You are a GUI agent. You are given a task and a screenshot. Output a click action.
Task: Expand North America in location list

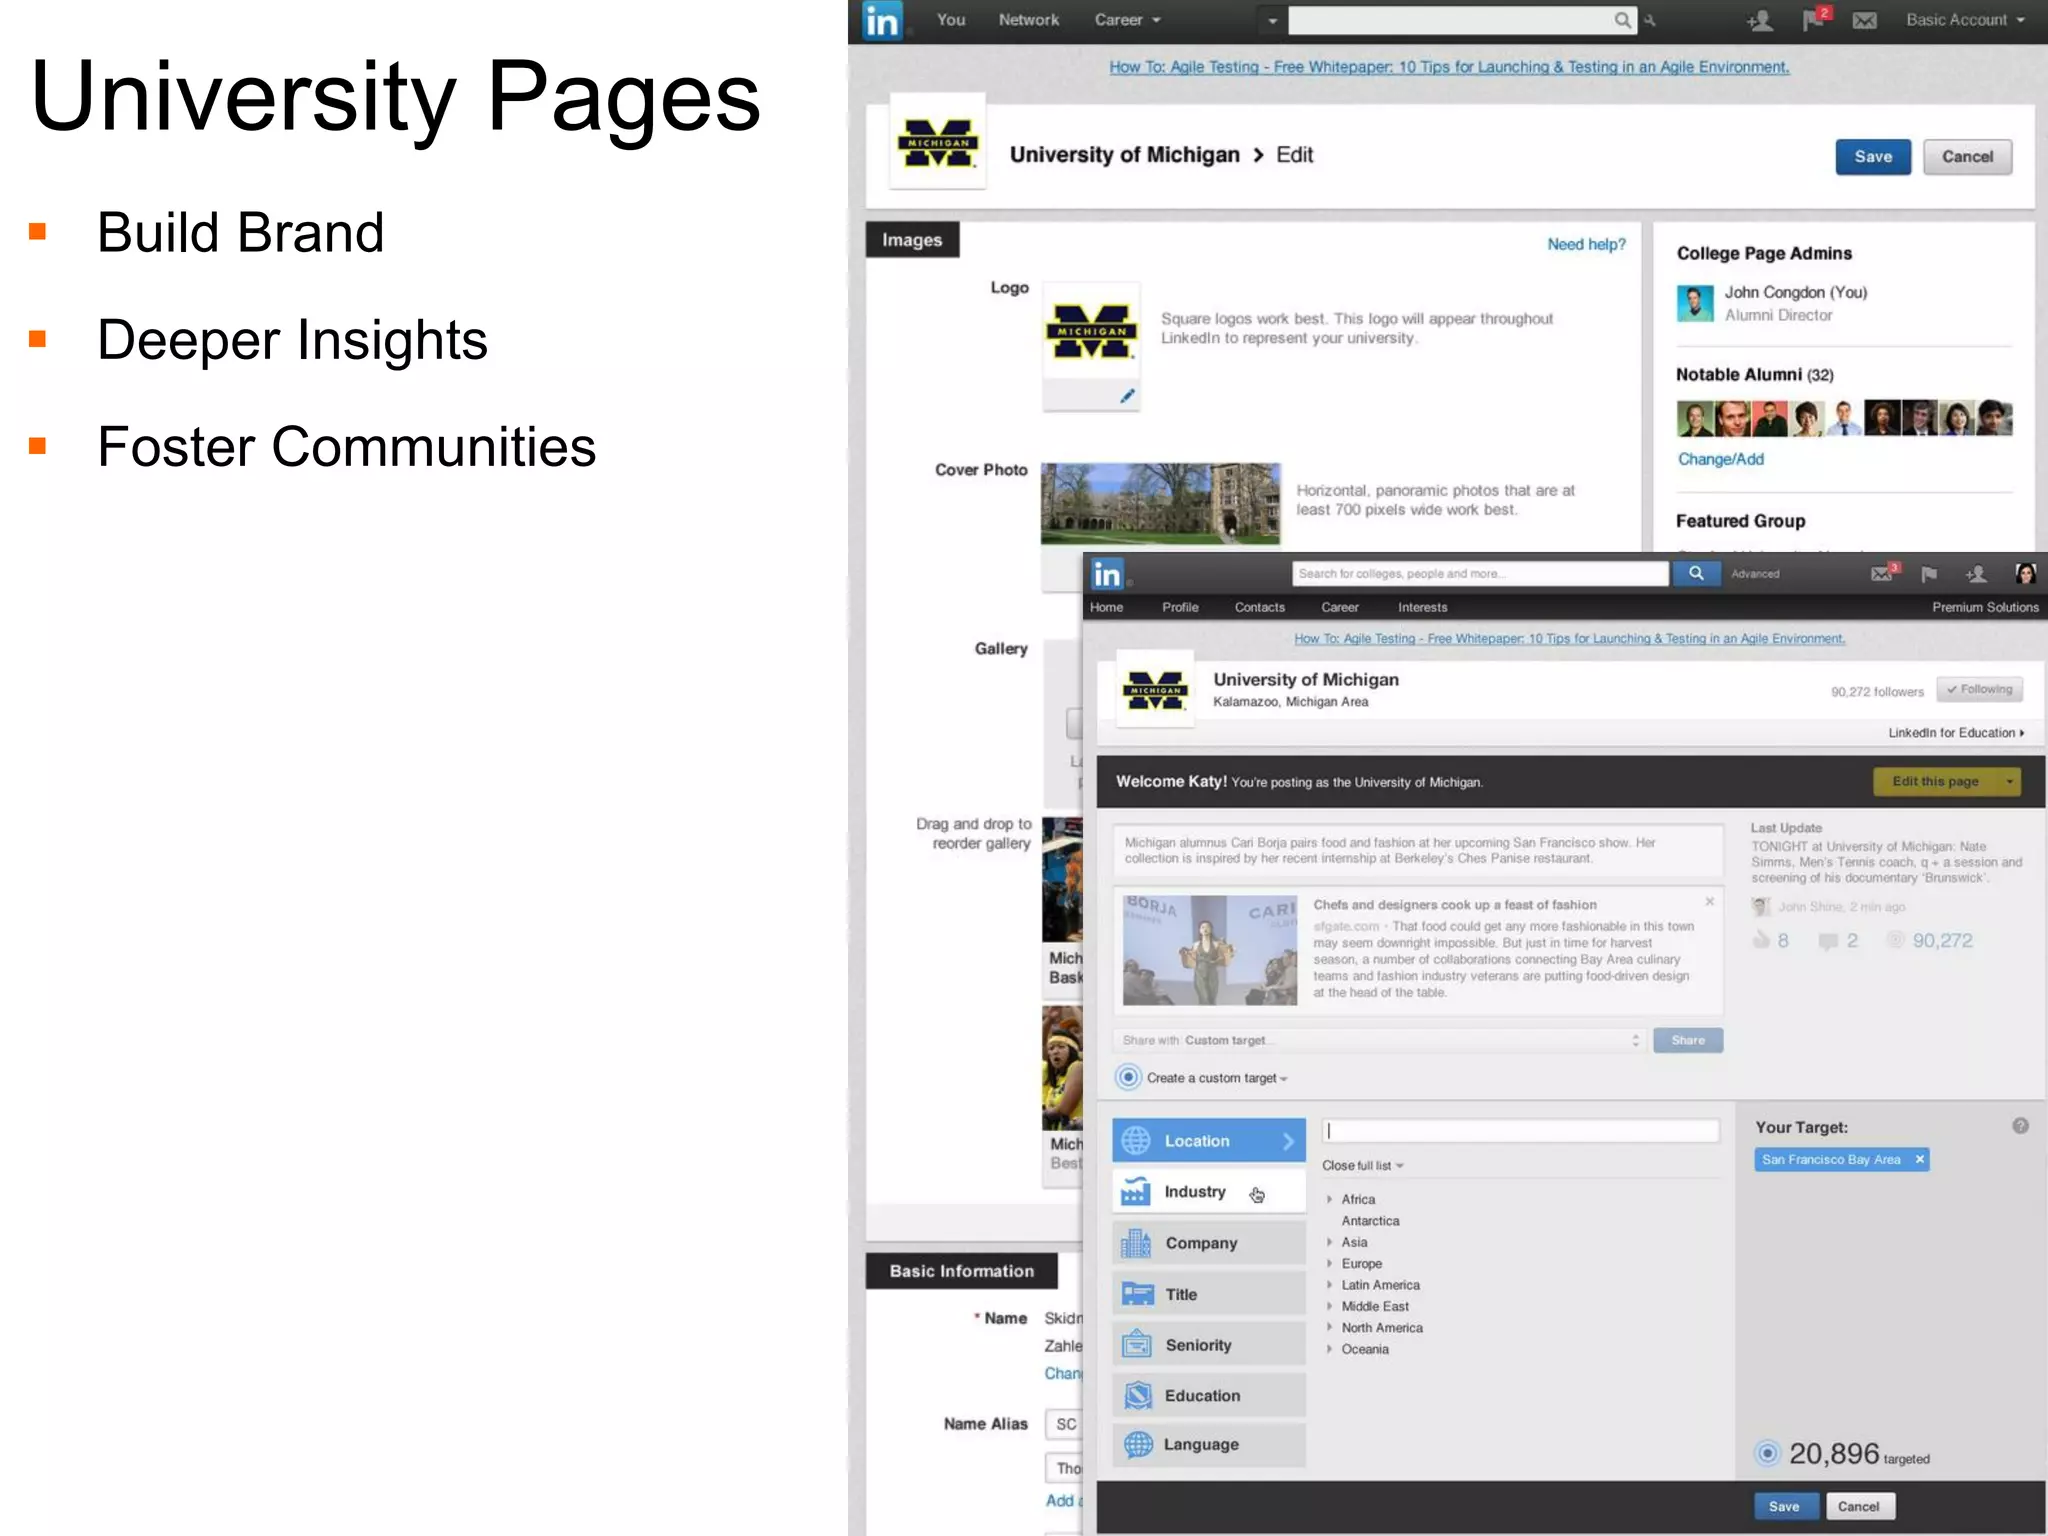click(1330, 1327)
